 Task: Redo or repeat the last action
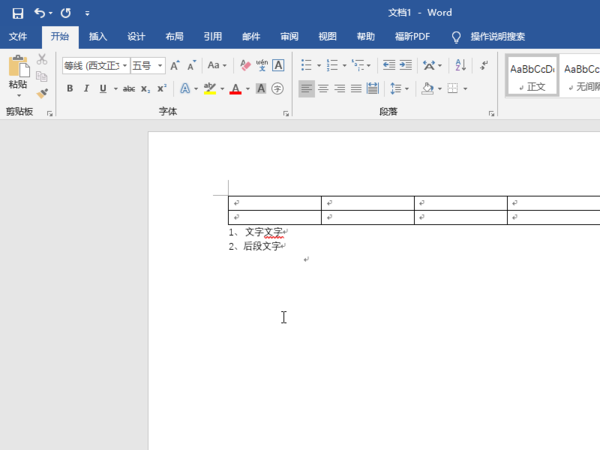click(66, 13)
